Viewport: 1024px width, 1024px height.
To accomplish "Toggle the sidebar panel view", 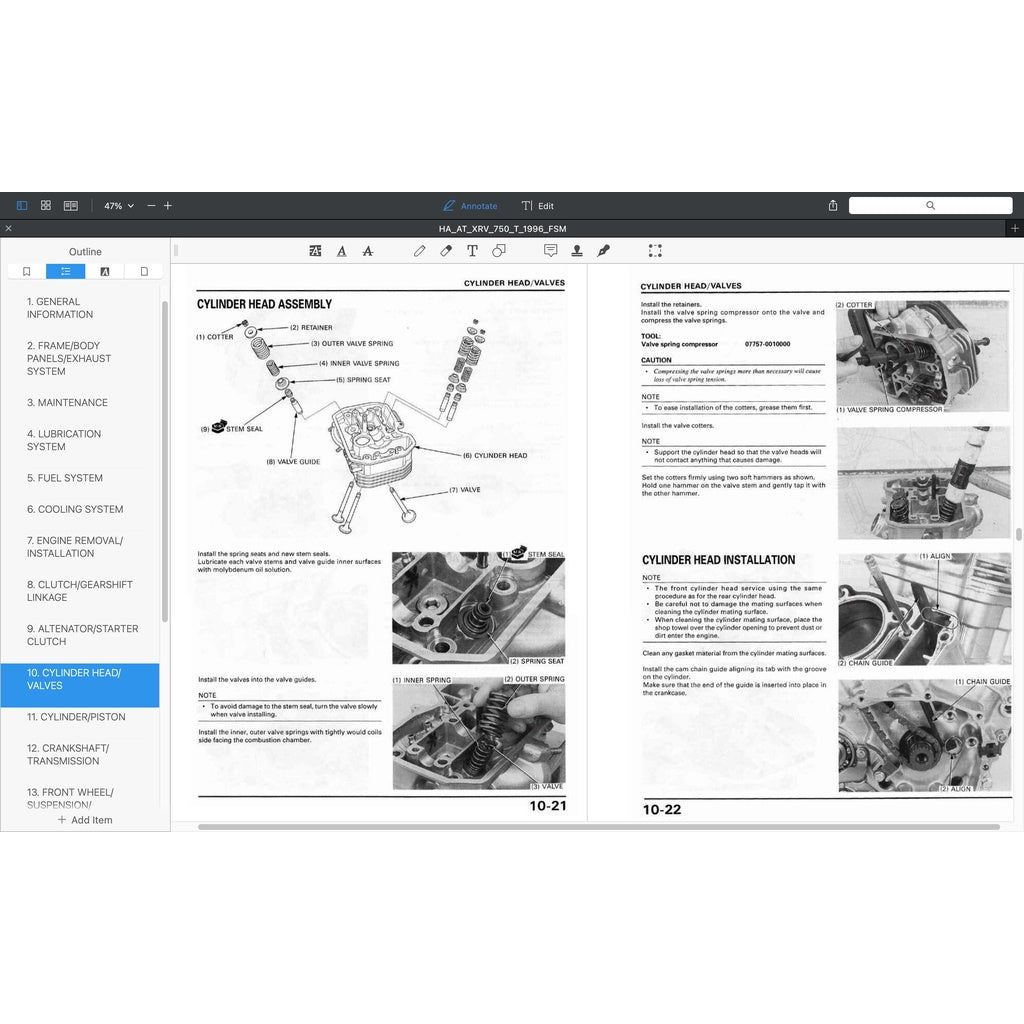I will pos(22,206).
